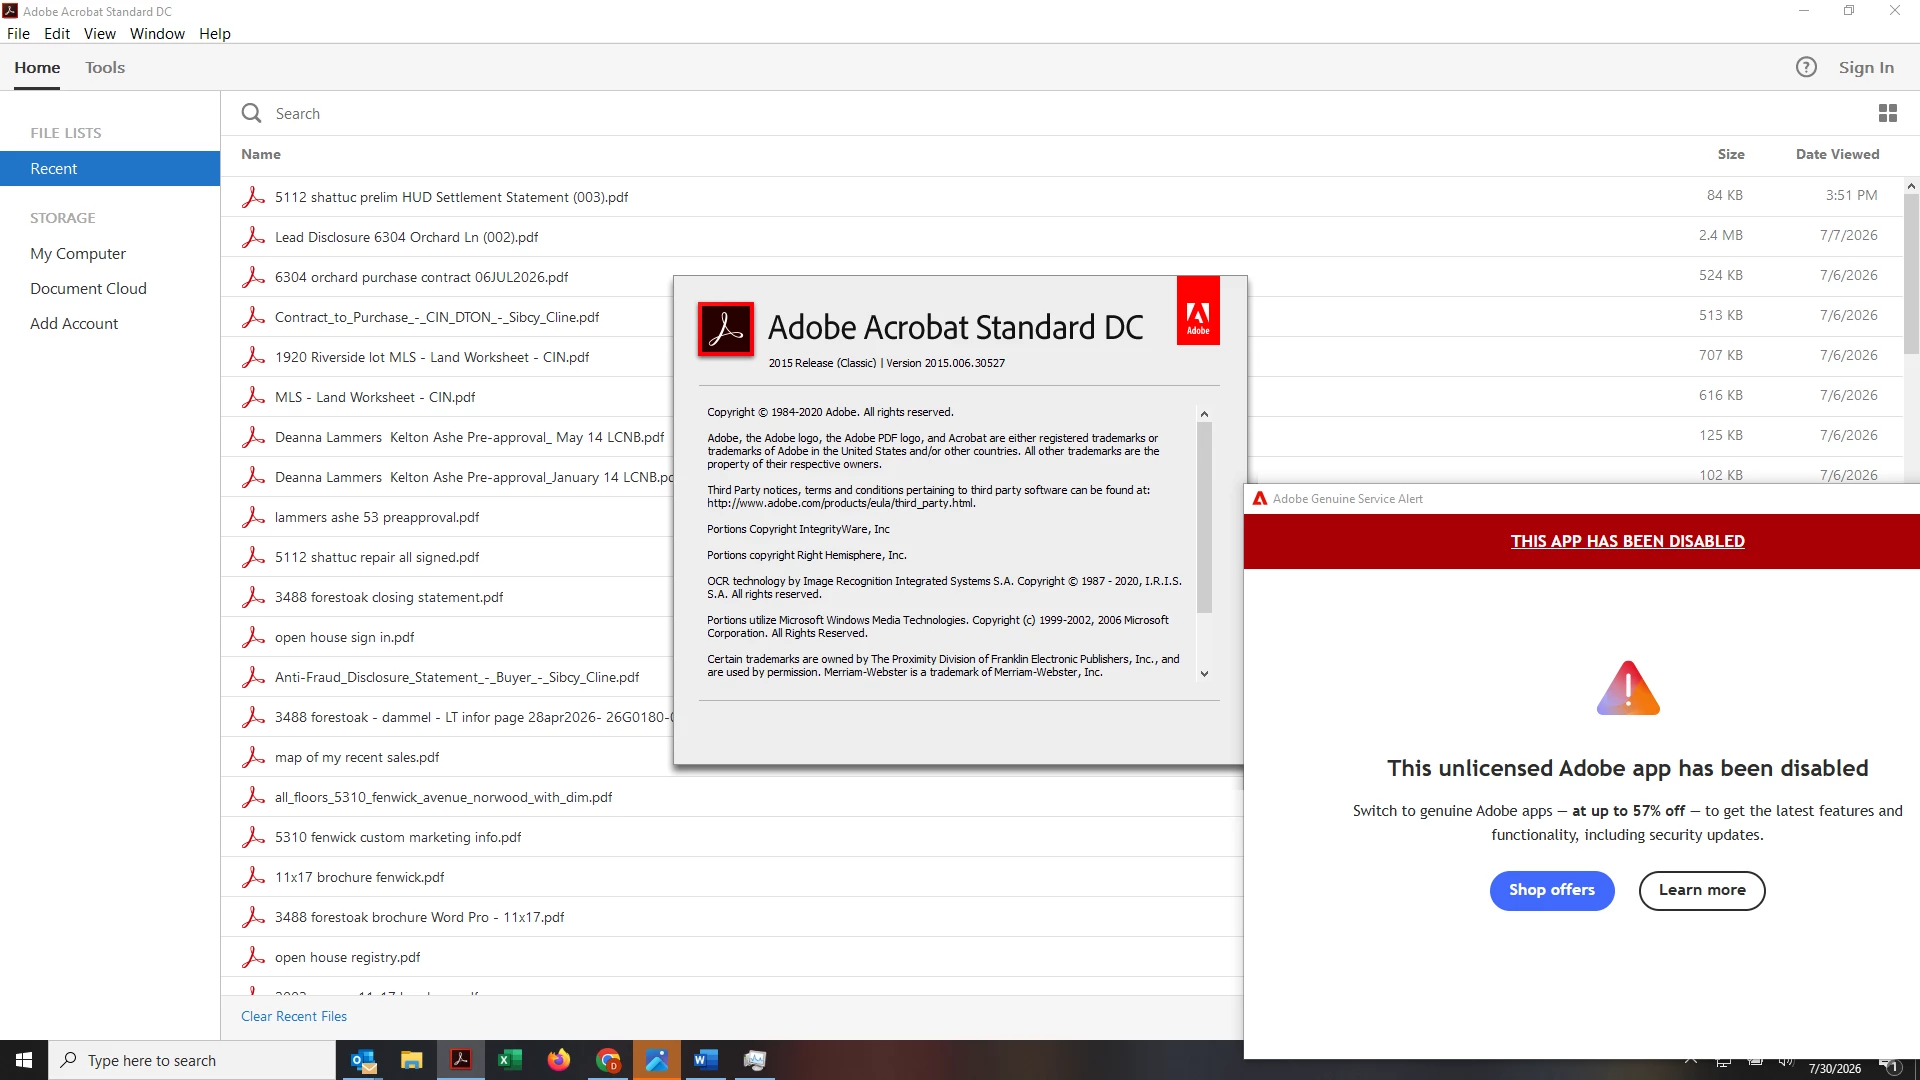The width and height of the screenshot is (1920, 1080).
Task: Click THIS APP HAS BEEN DISABLED banner link
Action: pos(1628,541)
